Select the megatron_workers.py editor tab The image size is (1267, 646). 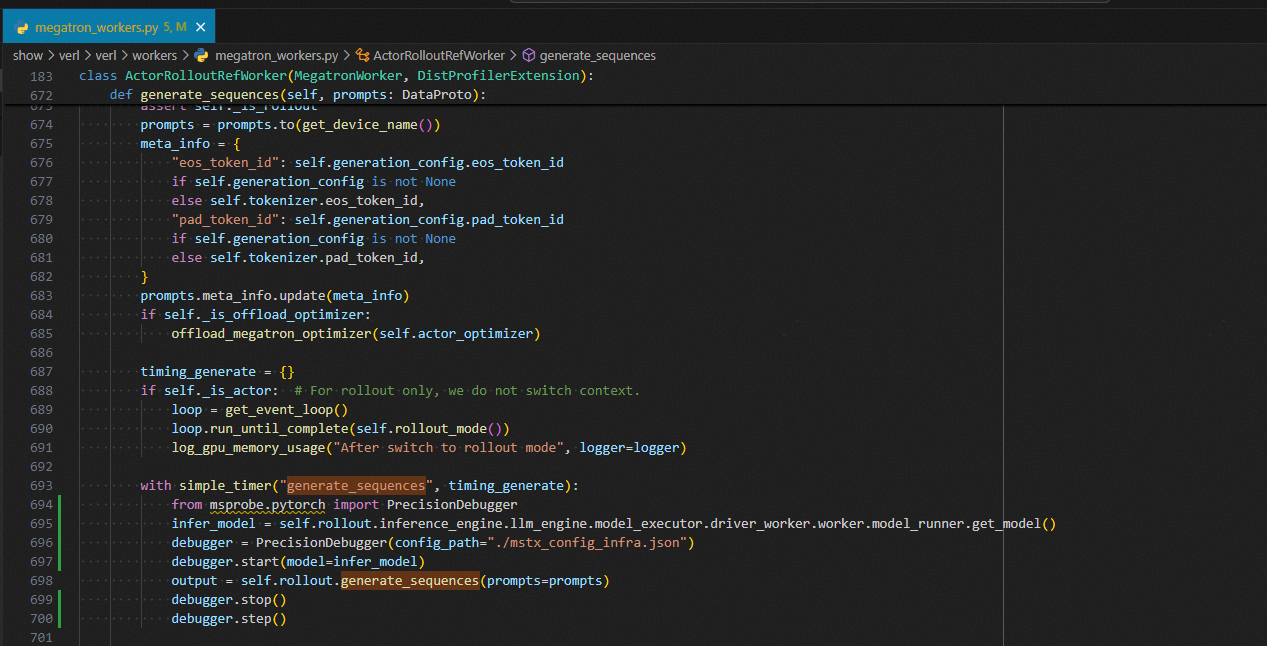(x=108, y=27)
